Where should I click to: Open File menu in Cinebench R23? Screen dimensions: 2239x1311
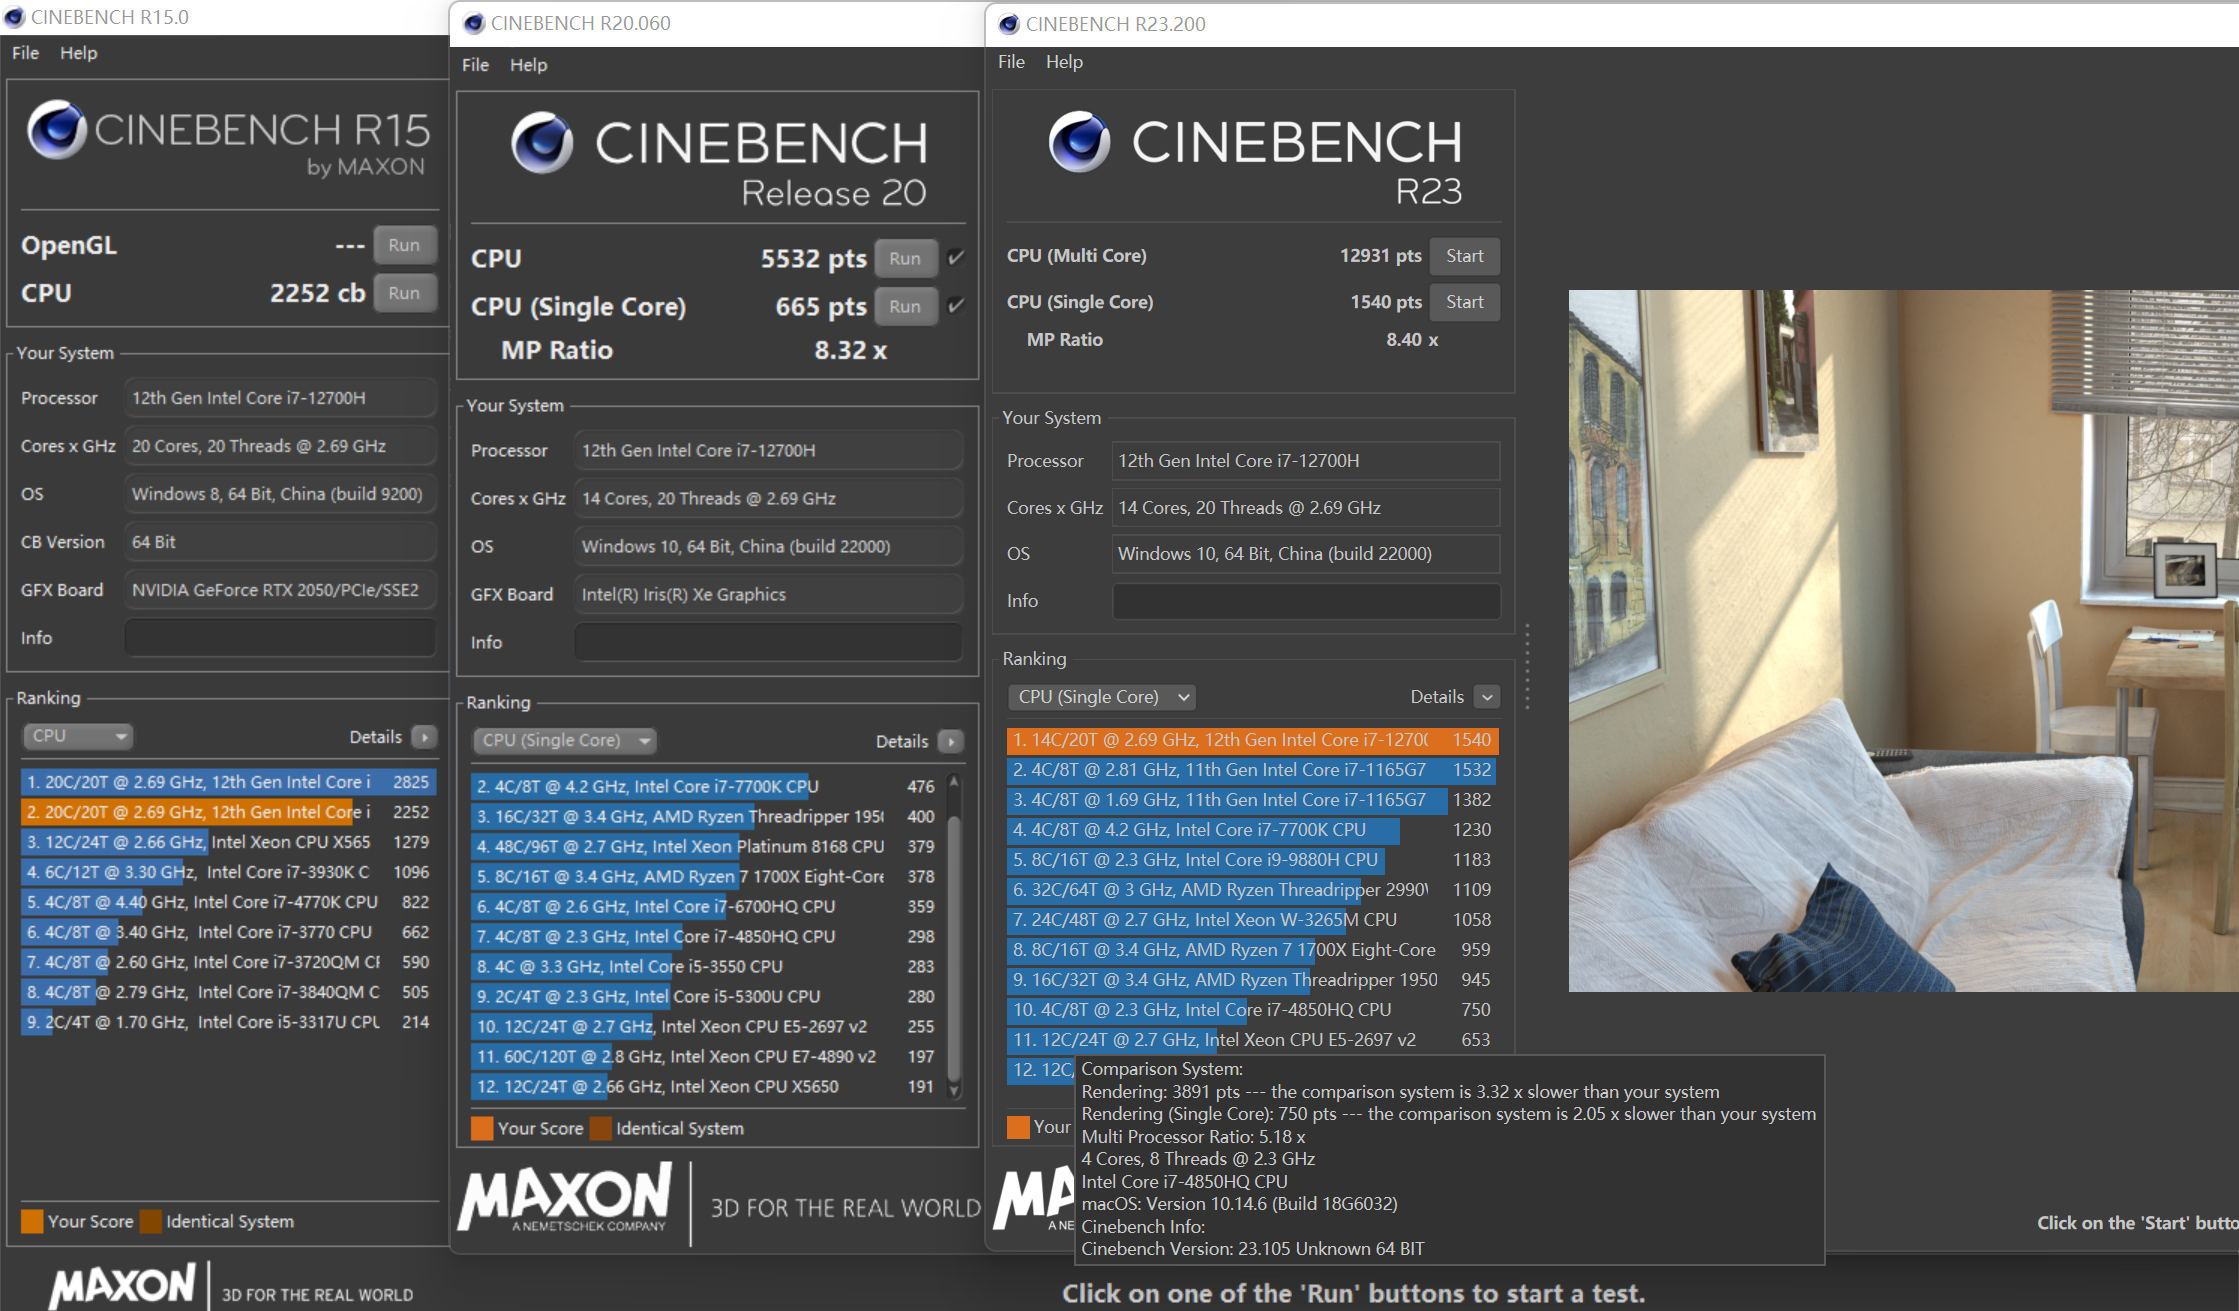coord(1011,62)
